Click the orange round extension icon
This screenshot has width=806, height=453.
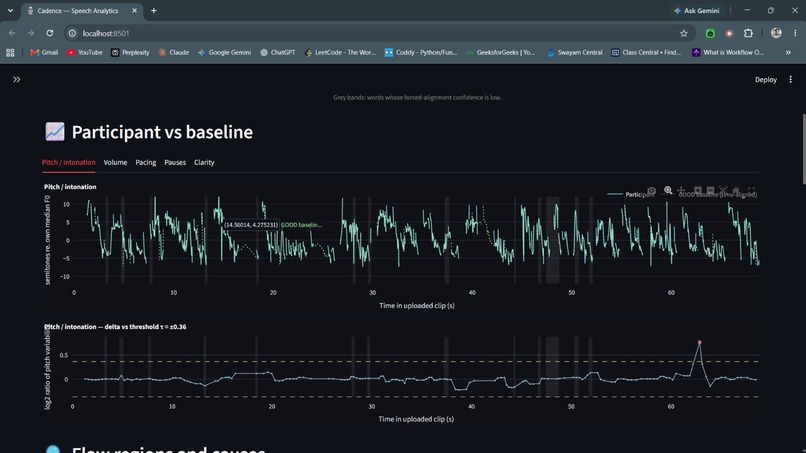click(x=729, y=33)
